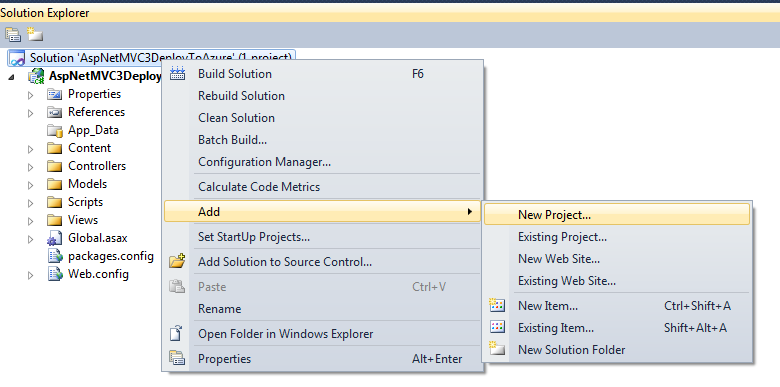The height and width of the screenshot is (387, 780).
Task: Click the New Solution Folder toolbar icon
Action: 35,34
